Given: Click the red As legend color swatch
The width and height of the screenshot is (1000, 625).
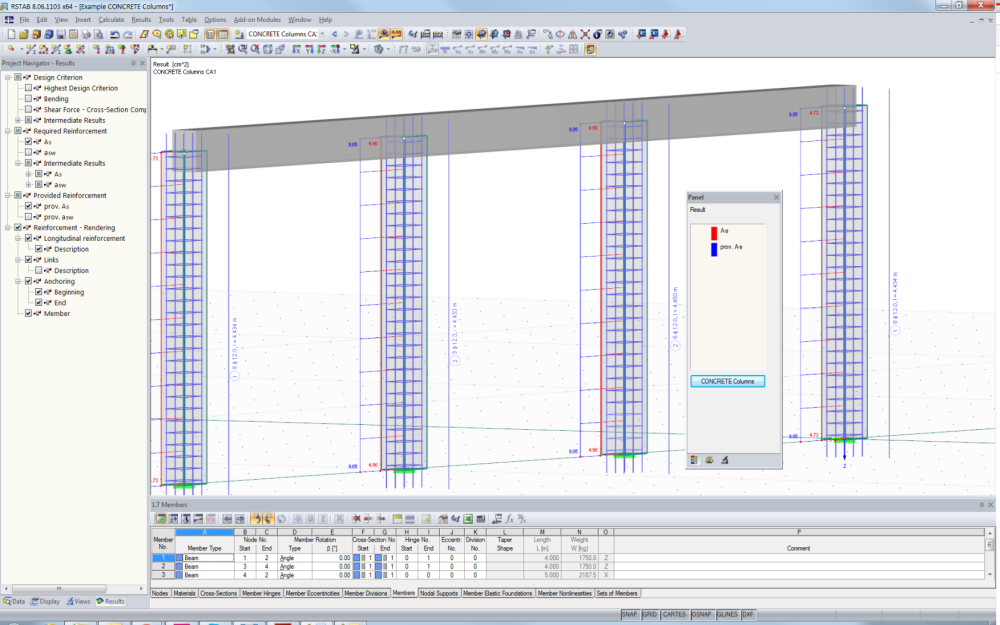Looking at the screenshot, I should pos(714,233).
